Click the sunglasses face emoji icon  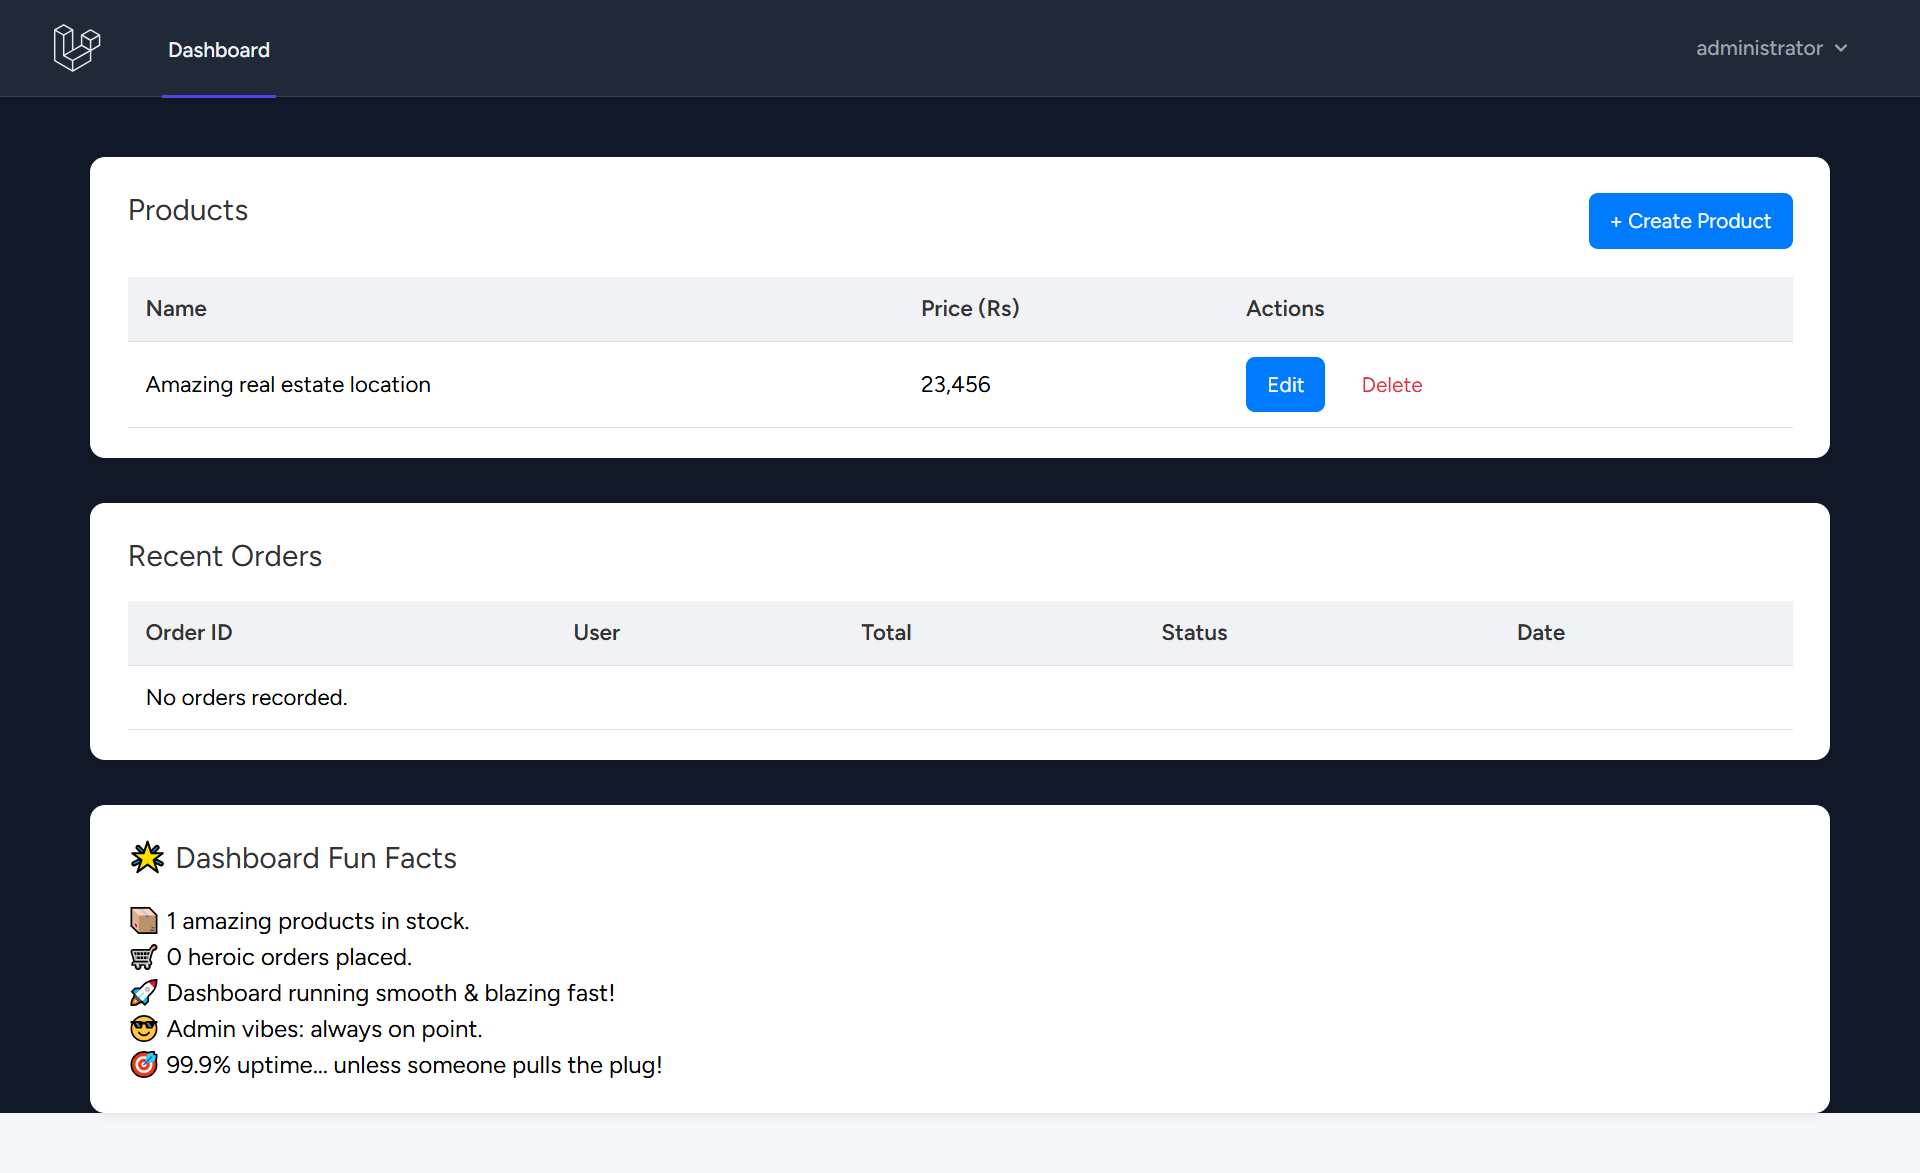[144, 1029]
